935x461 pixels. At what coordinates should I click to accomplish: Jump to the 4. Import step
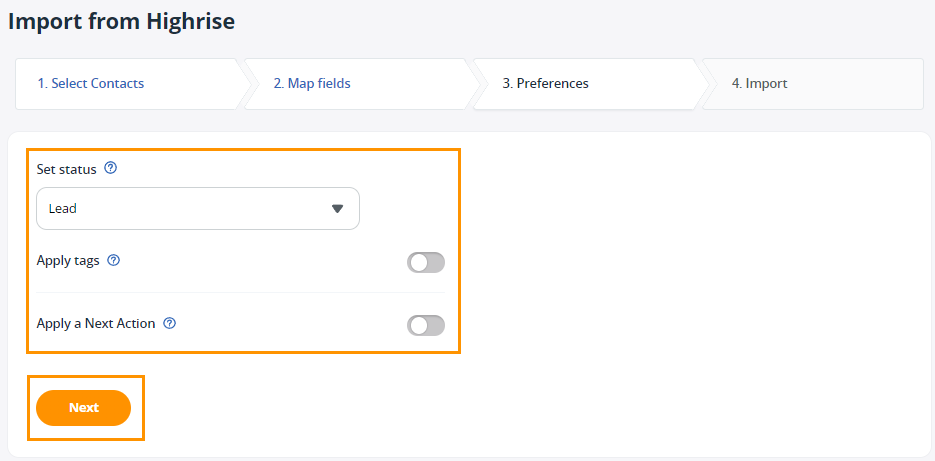[760, 83]
